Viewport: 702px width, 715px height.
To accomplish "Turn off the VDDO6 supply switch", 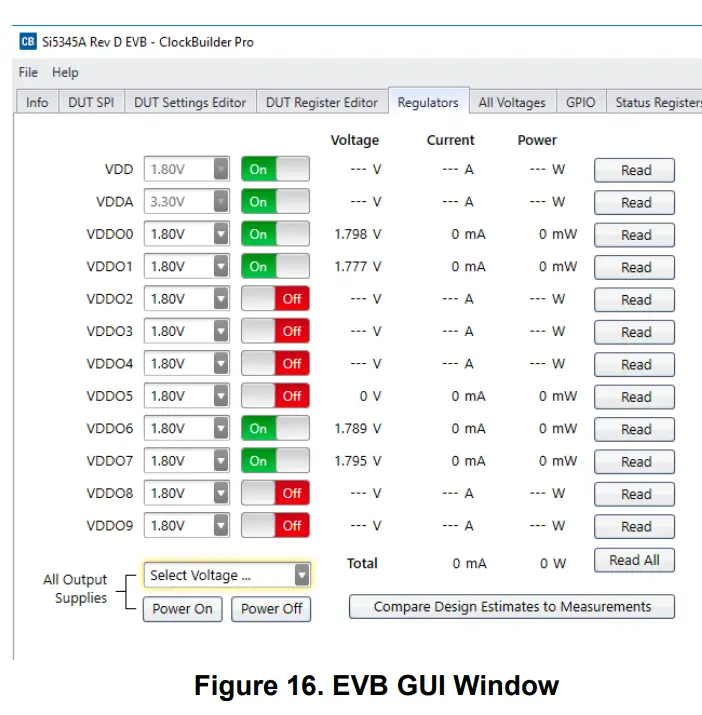I will tap(275, 428).
